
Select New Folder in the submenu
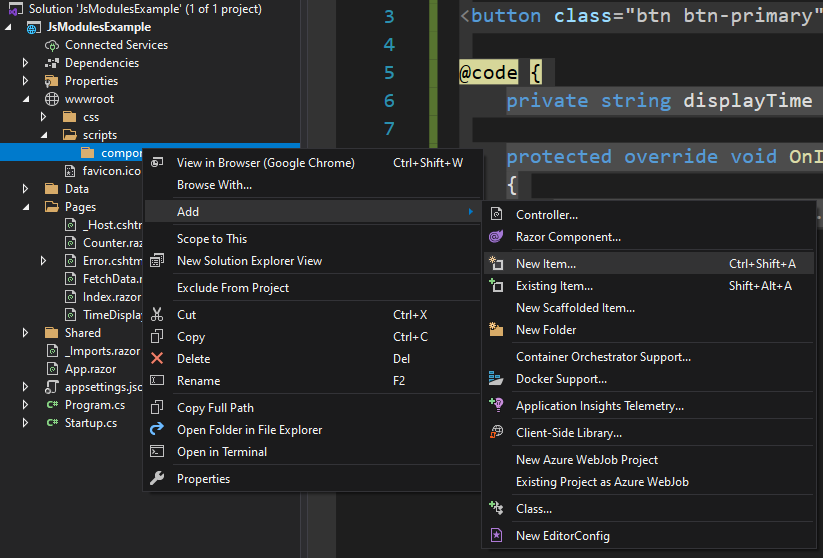pyautogui.click(x=546, y=330)
